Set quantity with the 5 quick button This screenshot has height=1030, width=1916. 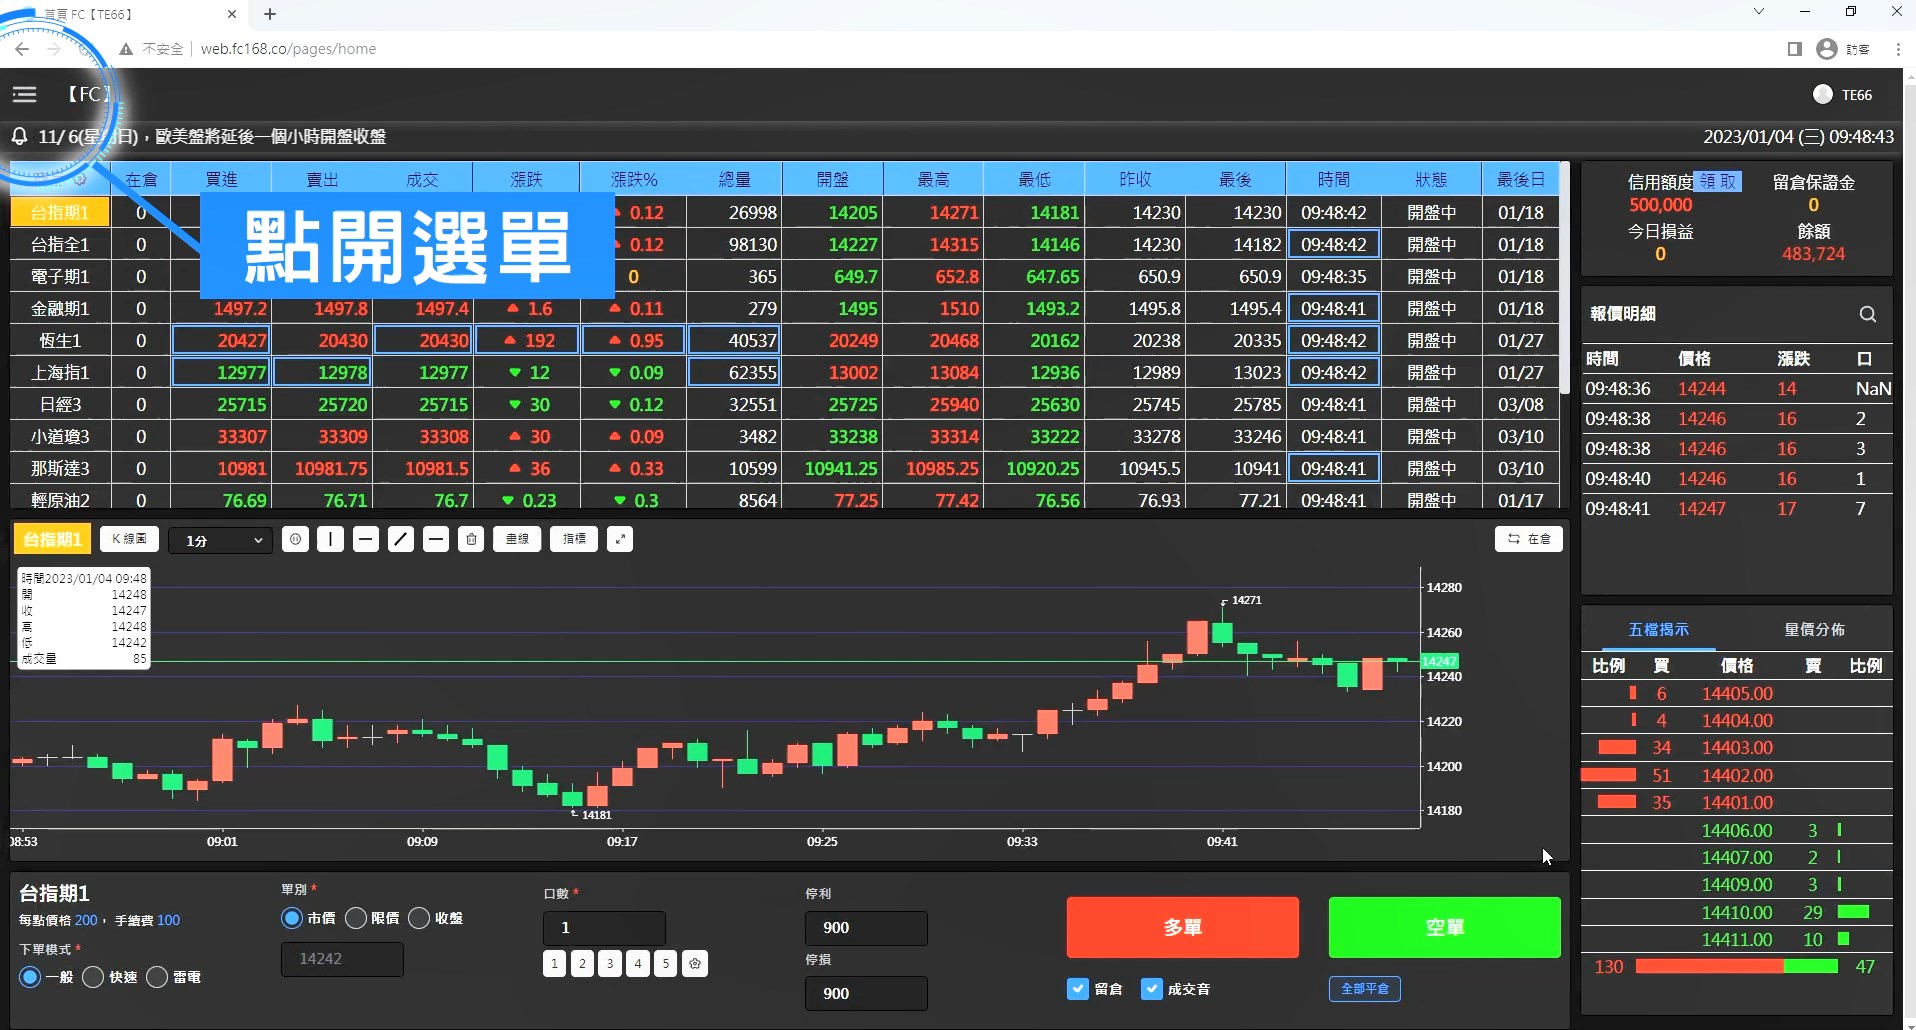(666, 963)
